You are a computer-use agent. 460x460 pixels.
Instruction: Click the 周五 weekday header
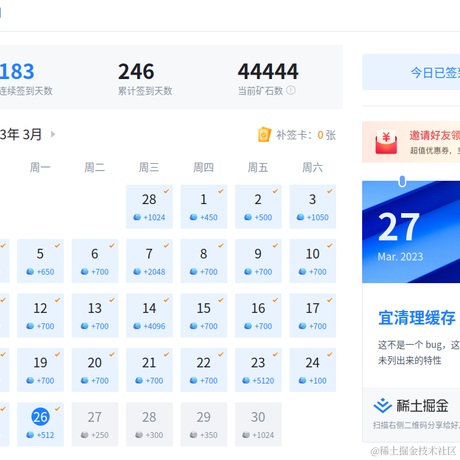pos(258,167)
